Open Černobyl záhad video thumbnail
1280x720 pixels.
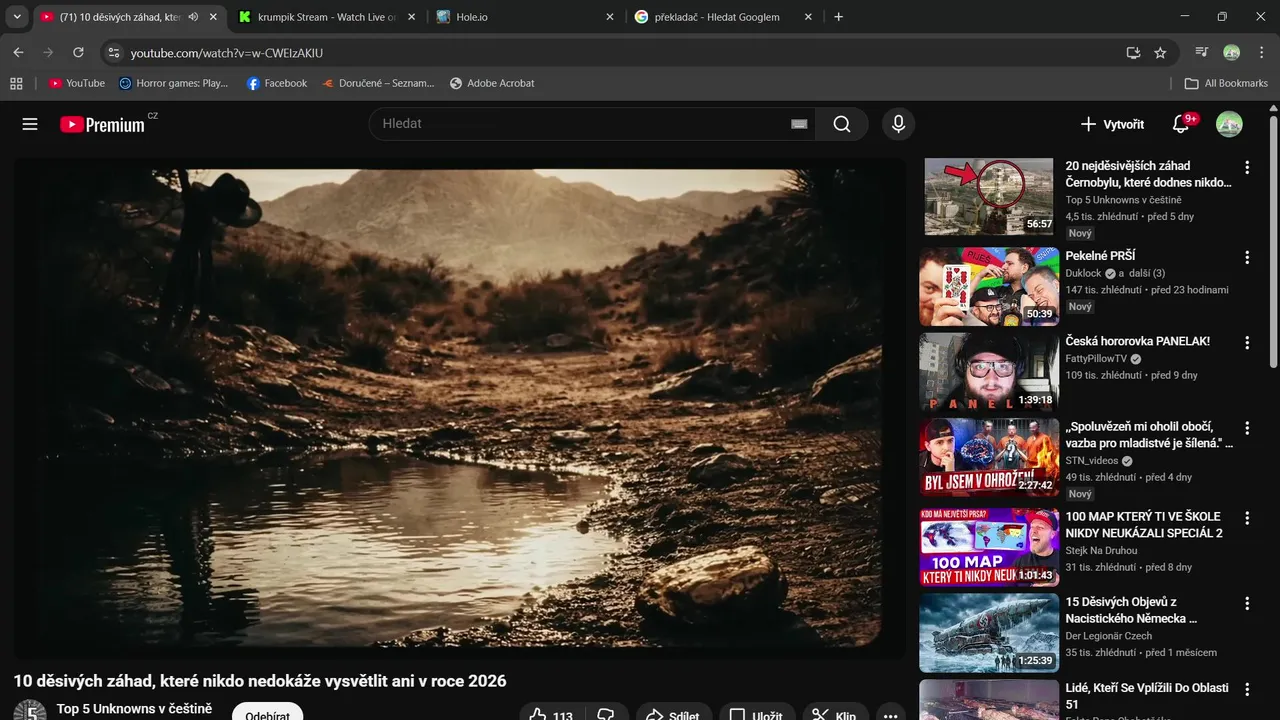tap(988, 196)
